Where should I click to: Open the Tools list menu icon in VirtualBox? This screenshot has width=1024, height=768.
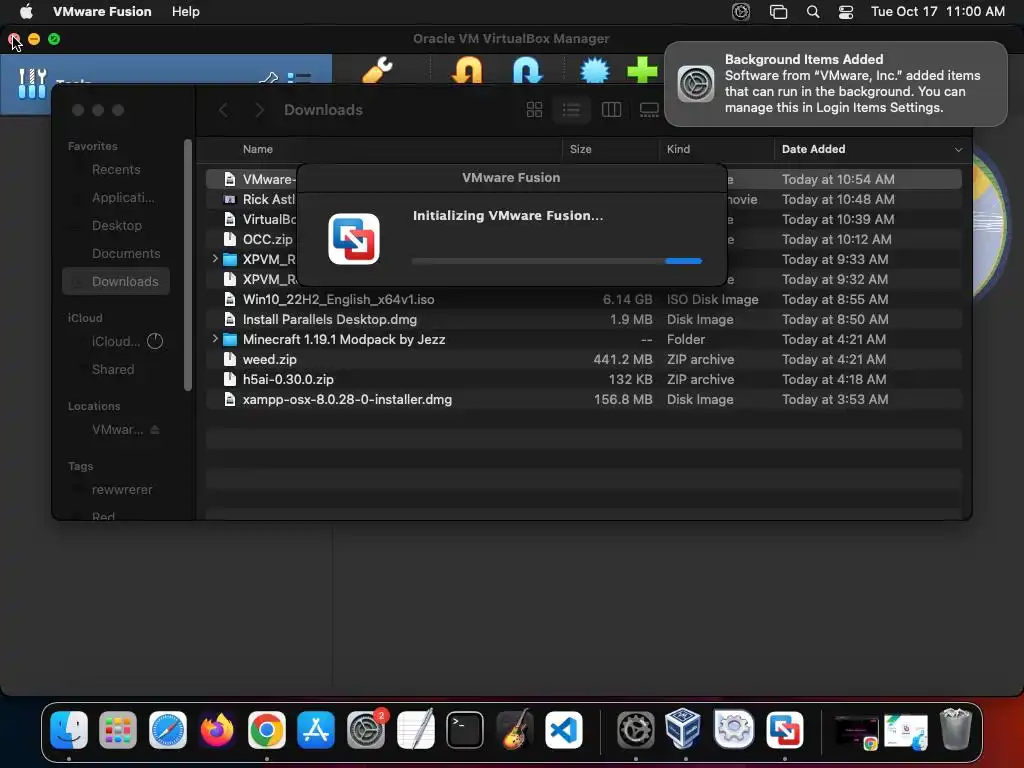point(299,78)
